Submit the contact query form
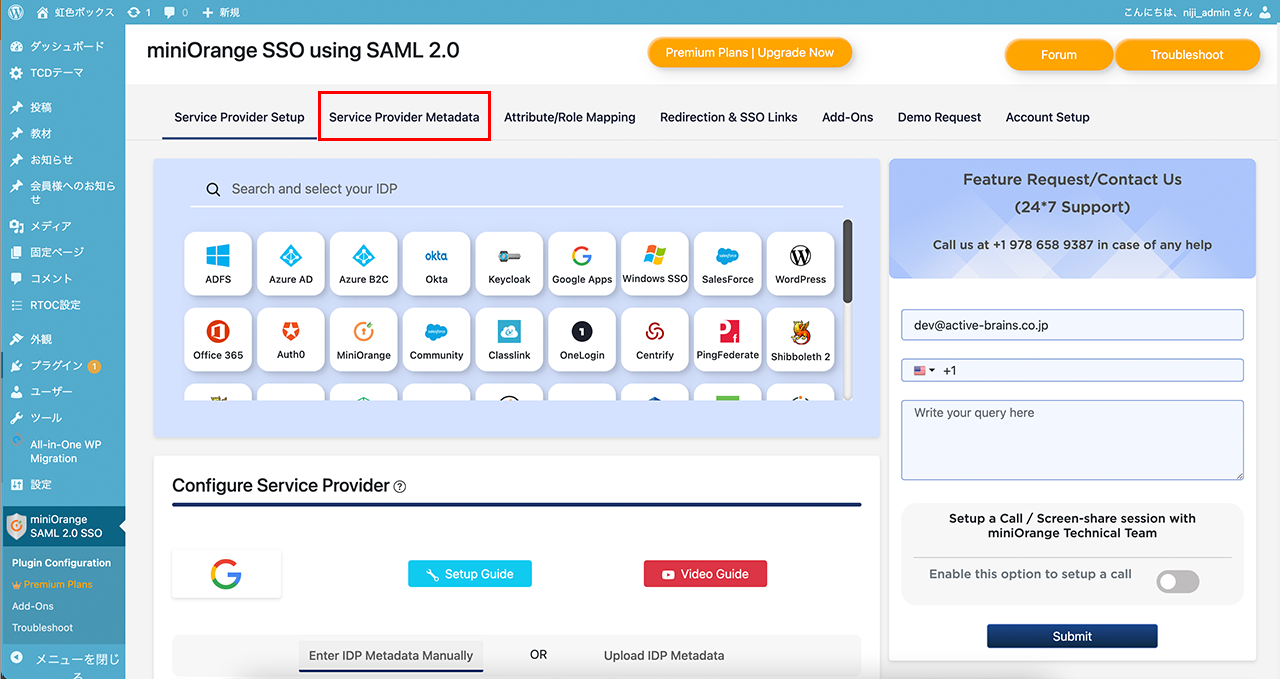The image size is (1280, 679). [x=1072, y=636]
